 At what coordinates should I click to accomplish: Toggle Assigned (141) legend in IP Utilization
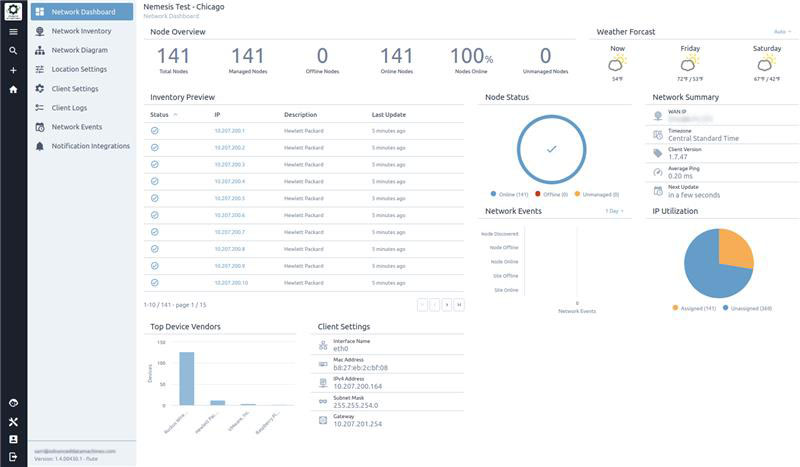tap(694, 308)
